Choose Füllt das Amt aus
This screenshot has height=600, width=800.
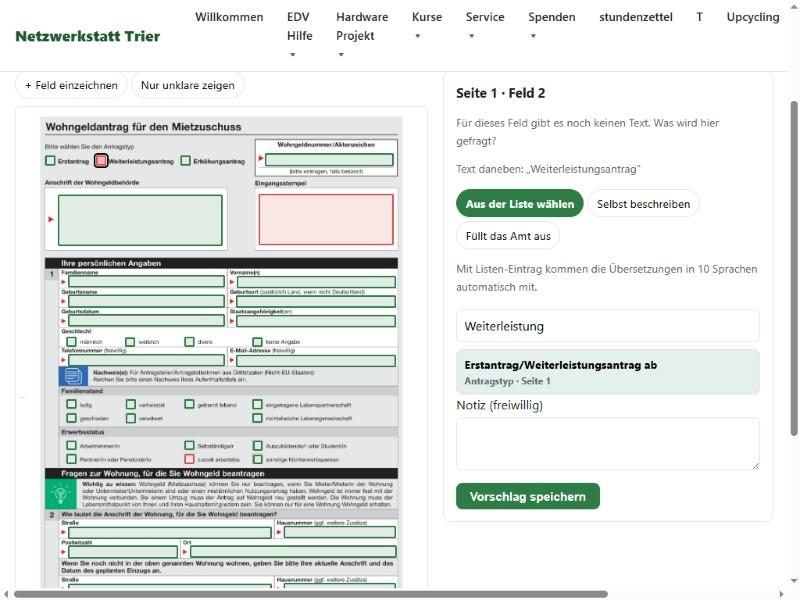[508, 236]
